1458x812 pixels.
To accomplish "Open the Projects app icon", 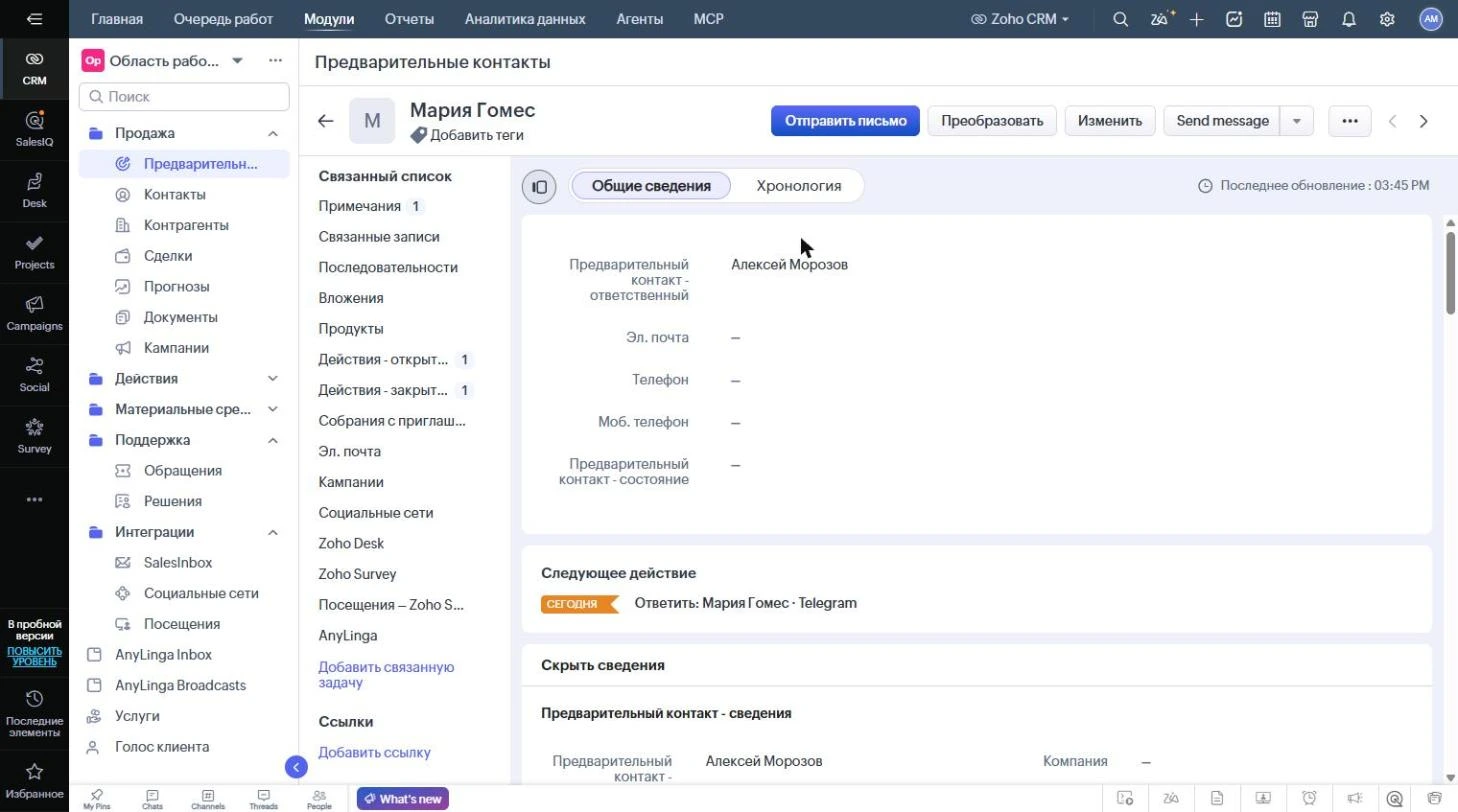I will click(x=34, y=251).
